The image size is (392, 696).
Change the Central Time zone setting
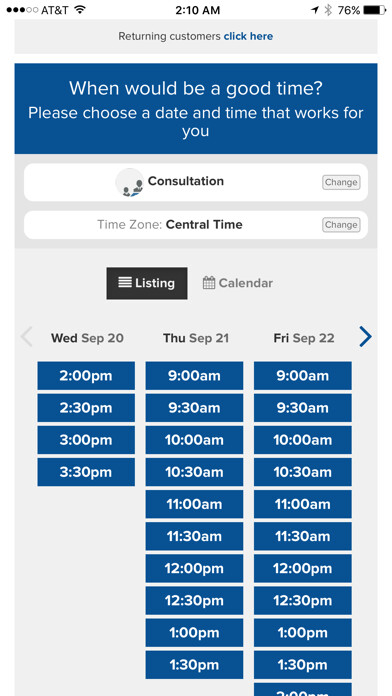tap(341, 225)
